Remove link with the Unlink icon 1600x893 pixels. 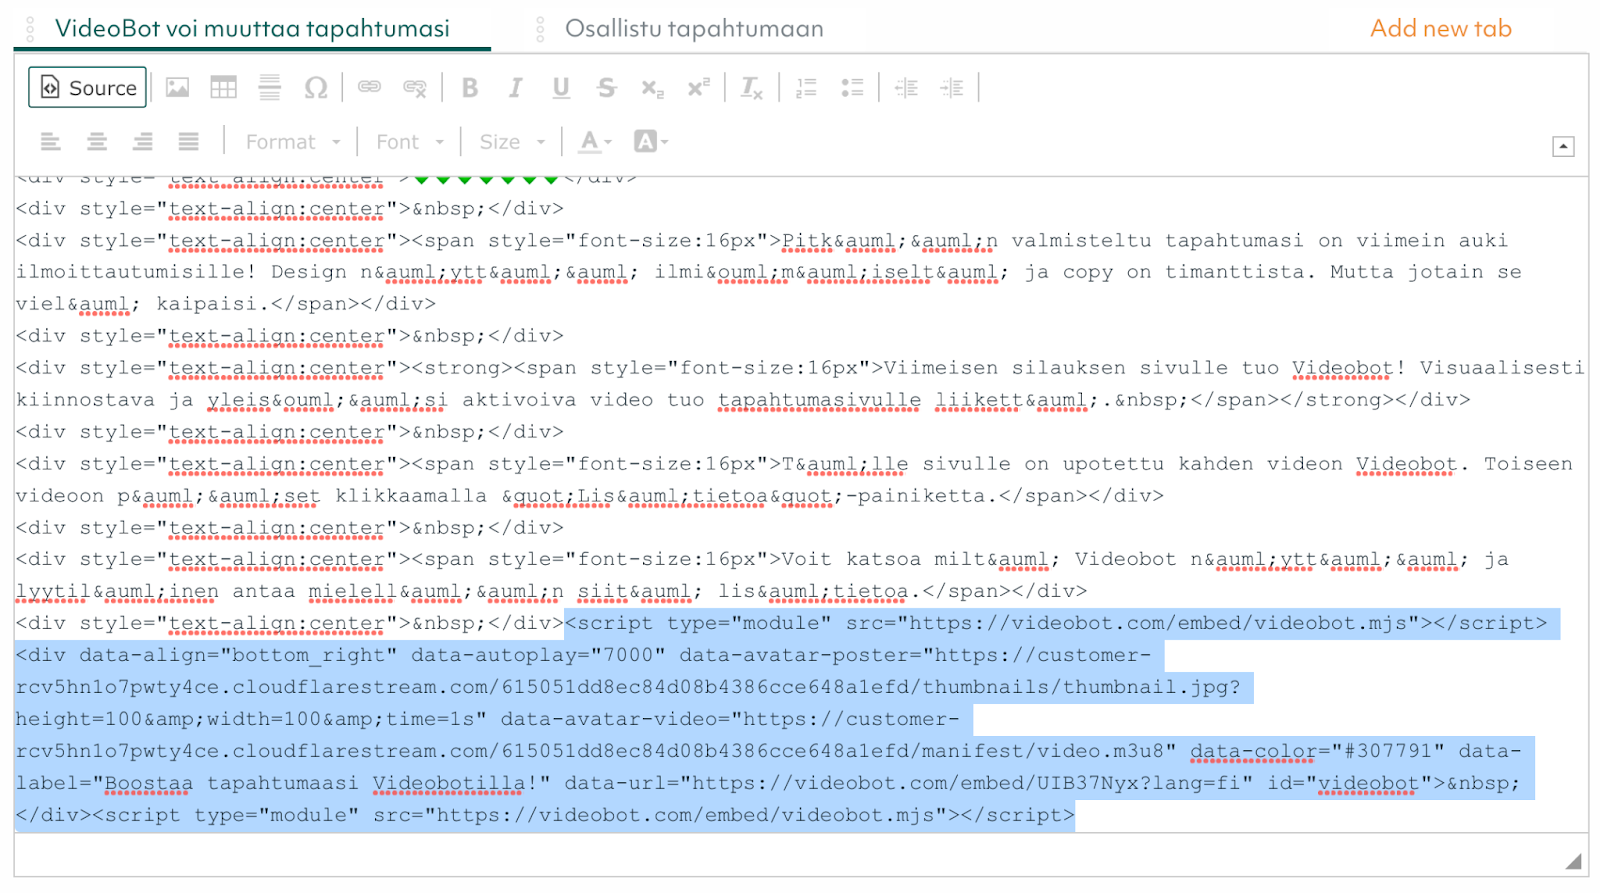click(415, 88)
